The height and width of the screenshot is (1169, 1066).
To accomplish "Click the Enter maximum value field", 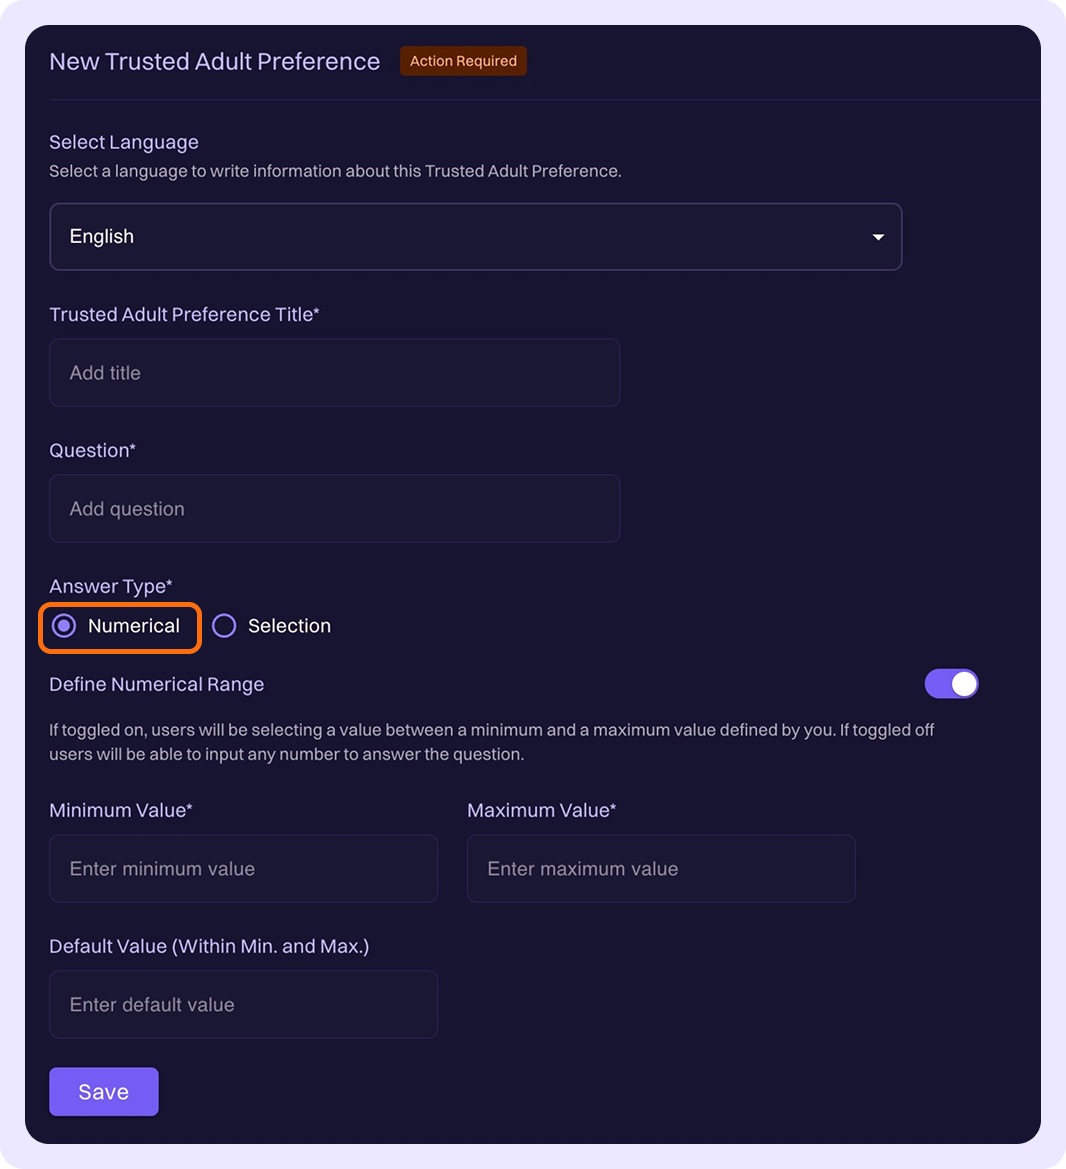I will (660, 869).
